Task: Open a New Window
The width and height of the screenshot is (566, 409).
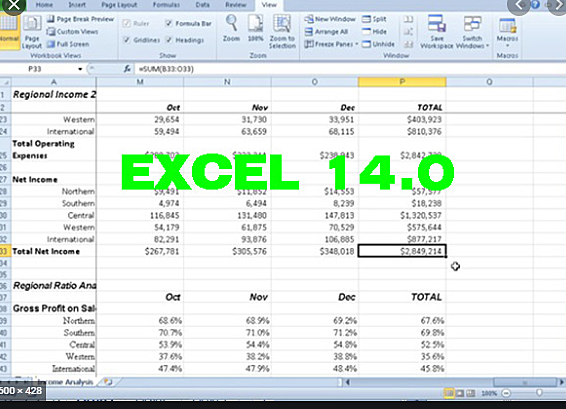Action: (x=330, y=19)
